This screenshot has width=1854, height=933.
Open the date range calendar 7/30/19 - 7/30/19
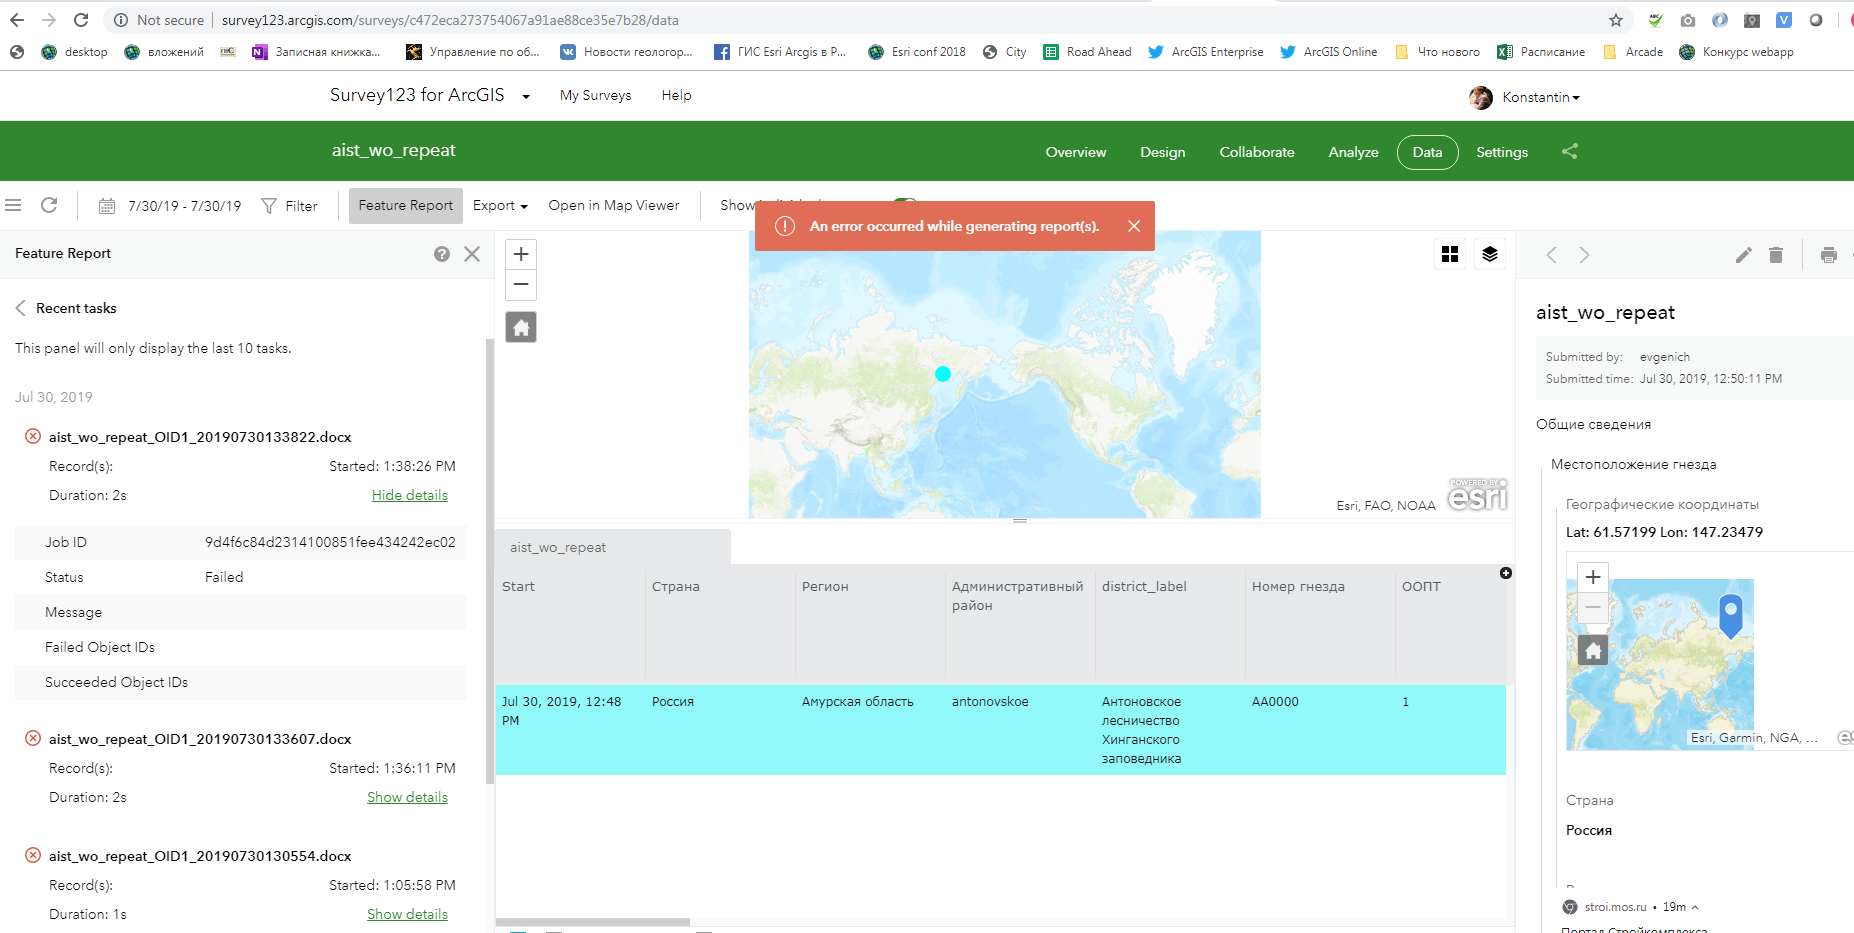pyautogui.click(x=170, y=206)
